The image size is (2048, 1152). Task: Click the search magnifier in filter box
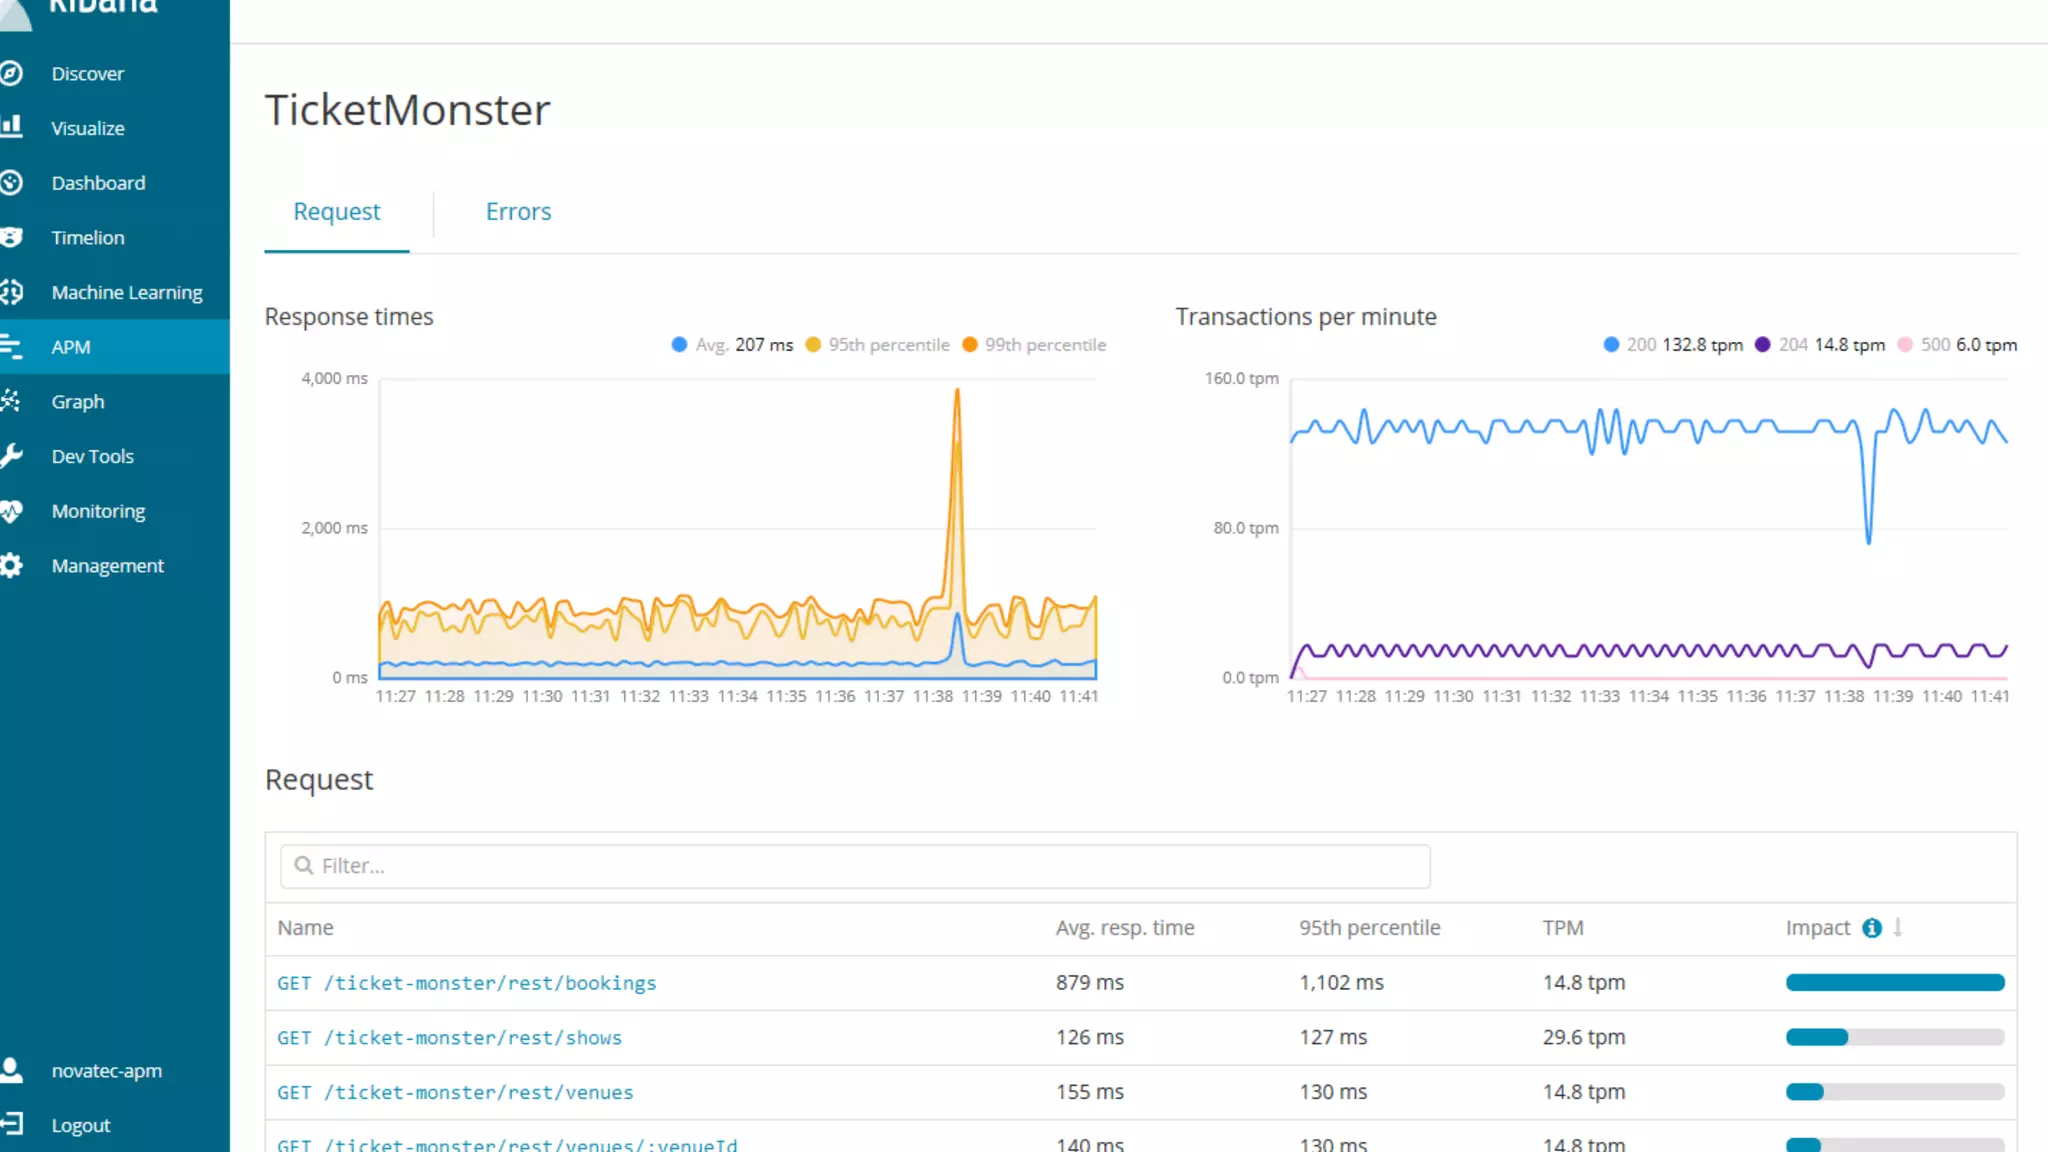pyautogui.click(x=304, y=865)
